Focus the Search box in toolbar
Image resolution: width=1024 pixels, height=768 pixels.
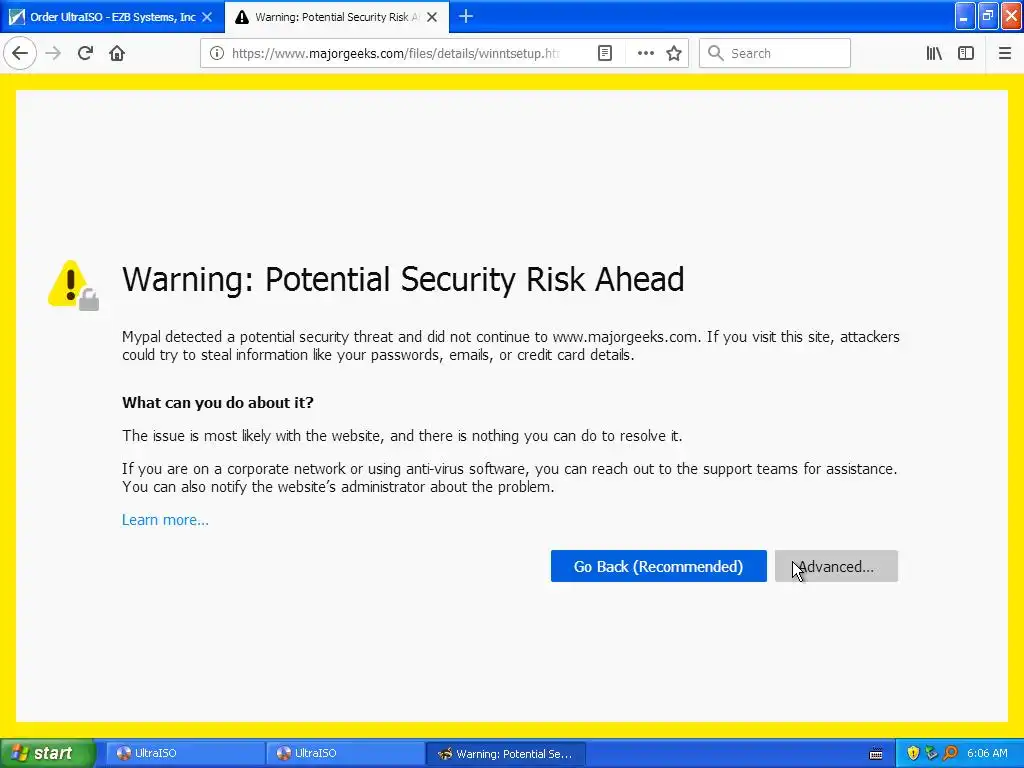775,53
